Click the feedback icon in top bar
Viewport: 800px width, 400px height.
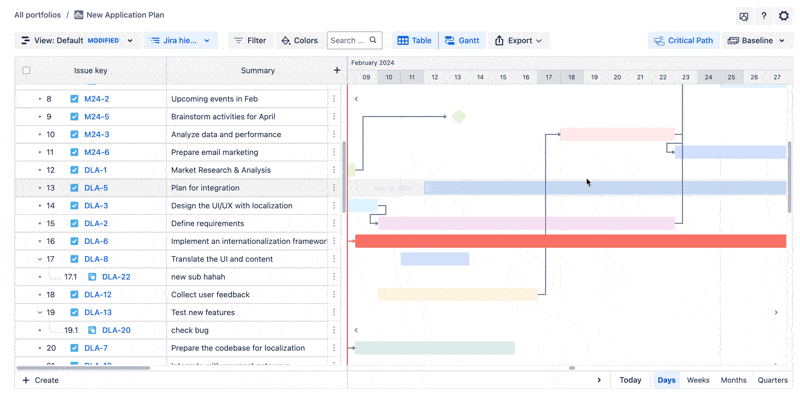[x=743, y=16]
